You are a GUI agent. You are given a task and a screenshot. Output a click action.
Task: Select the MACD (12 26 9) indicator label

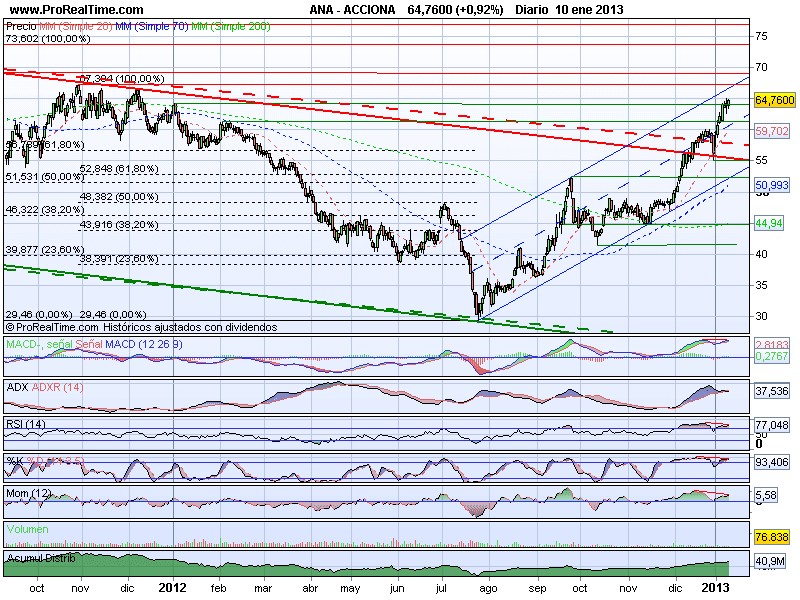[144, 344]
